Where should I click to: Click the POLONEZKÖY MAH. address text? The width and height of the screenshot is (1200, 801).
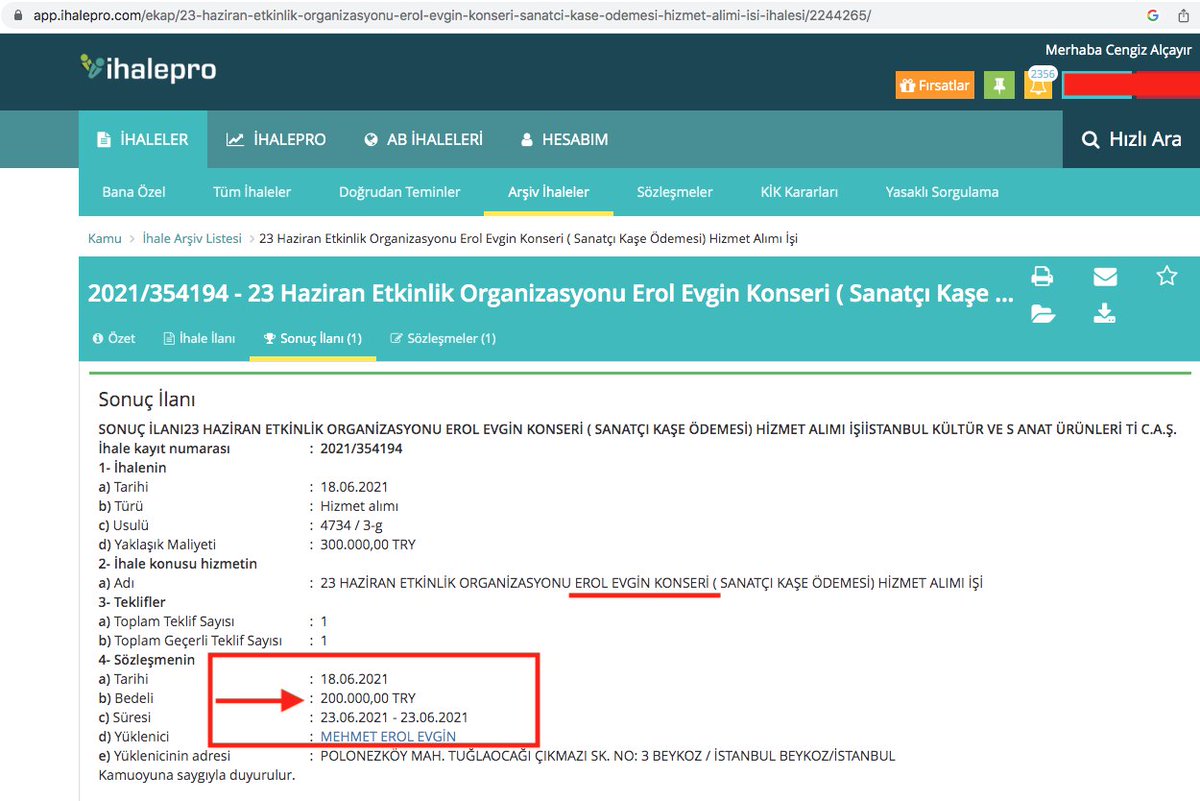click(608, 755)
